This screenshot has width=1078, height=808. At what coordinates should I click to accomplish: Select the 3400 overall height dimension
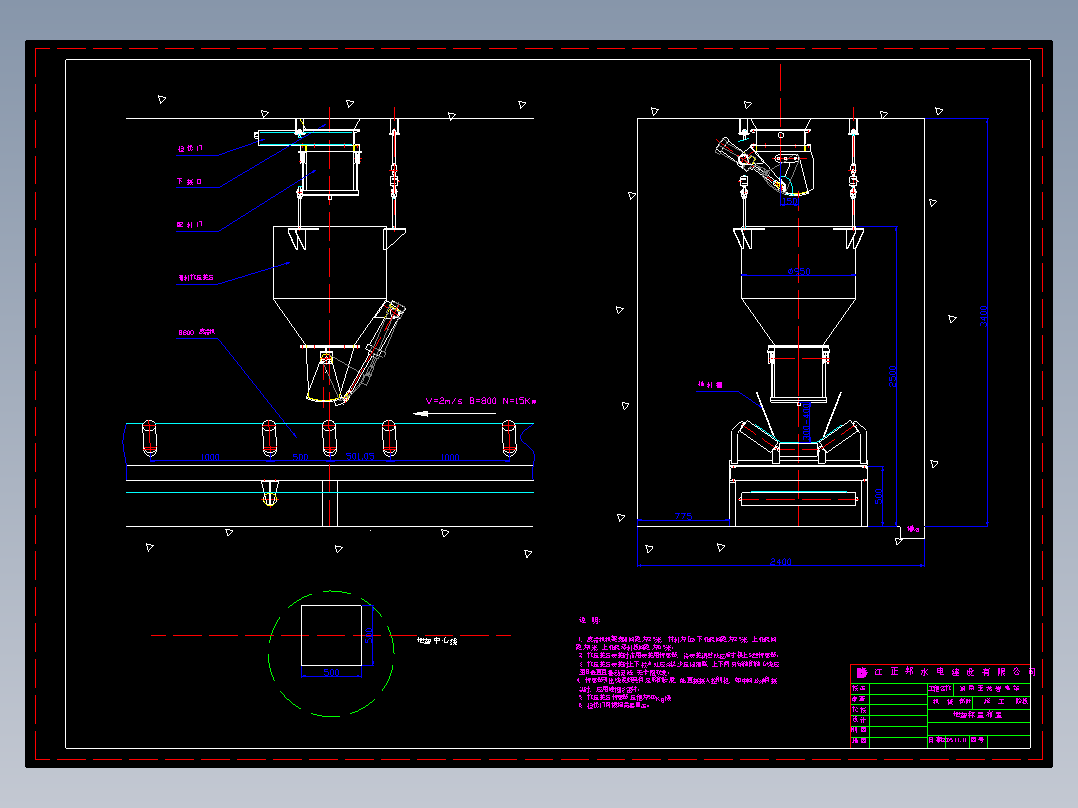pos(984,316)
